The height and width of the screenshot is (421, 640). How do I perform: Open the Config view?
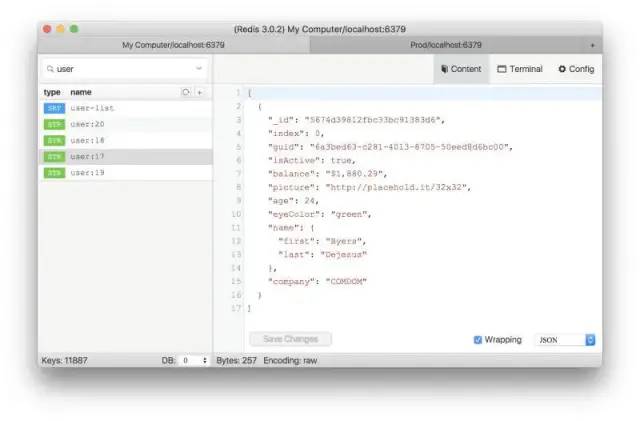coord(576,69)
